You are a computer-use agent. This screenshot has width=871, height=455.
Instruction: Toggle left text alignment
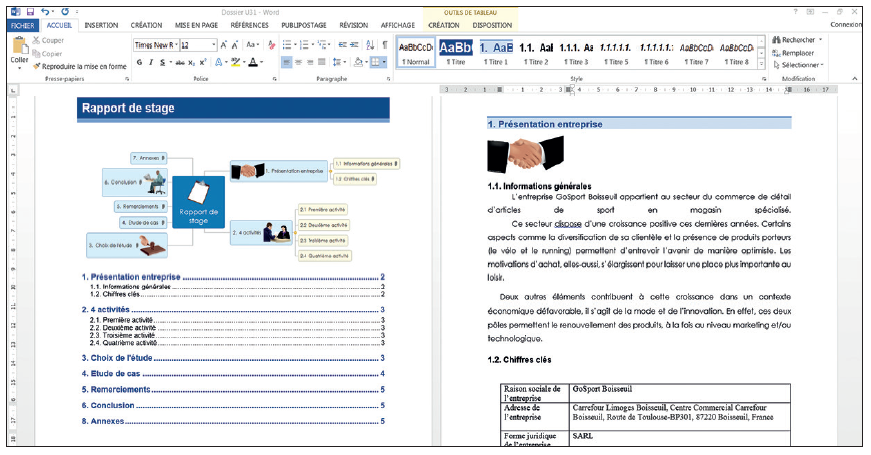point(286,62)
